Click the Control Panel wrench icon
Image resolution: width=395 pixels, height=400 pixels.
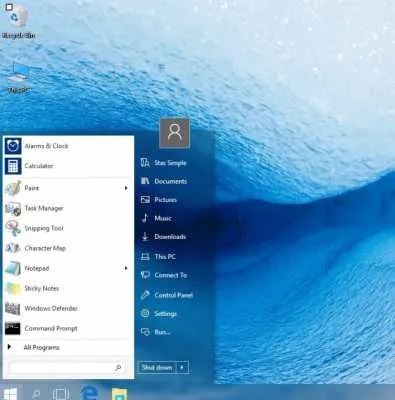pos(145,295)
